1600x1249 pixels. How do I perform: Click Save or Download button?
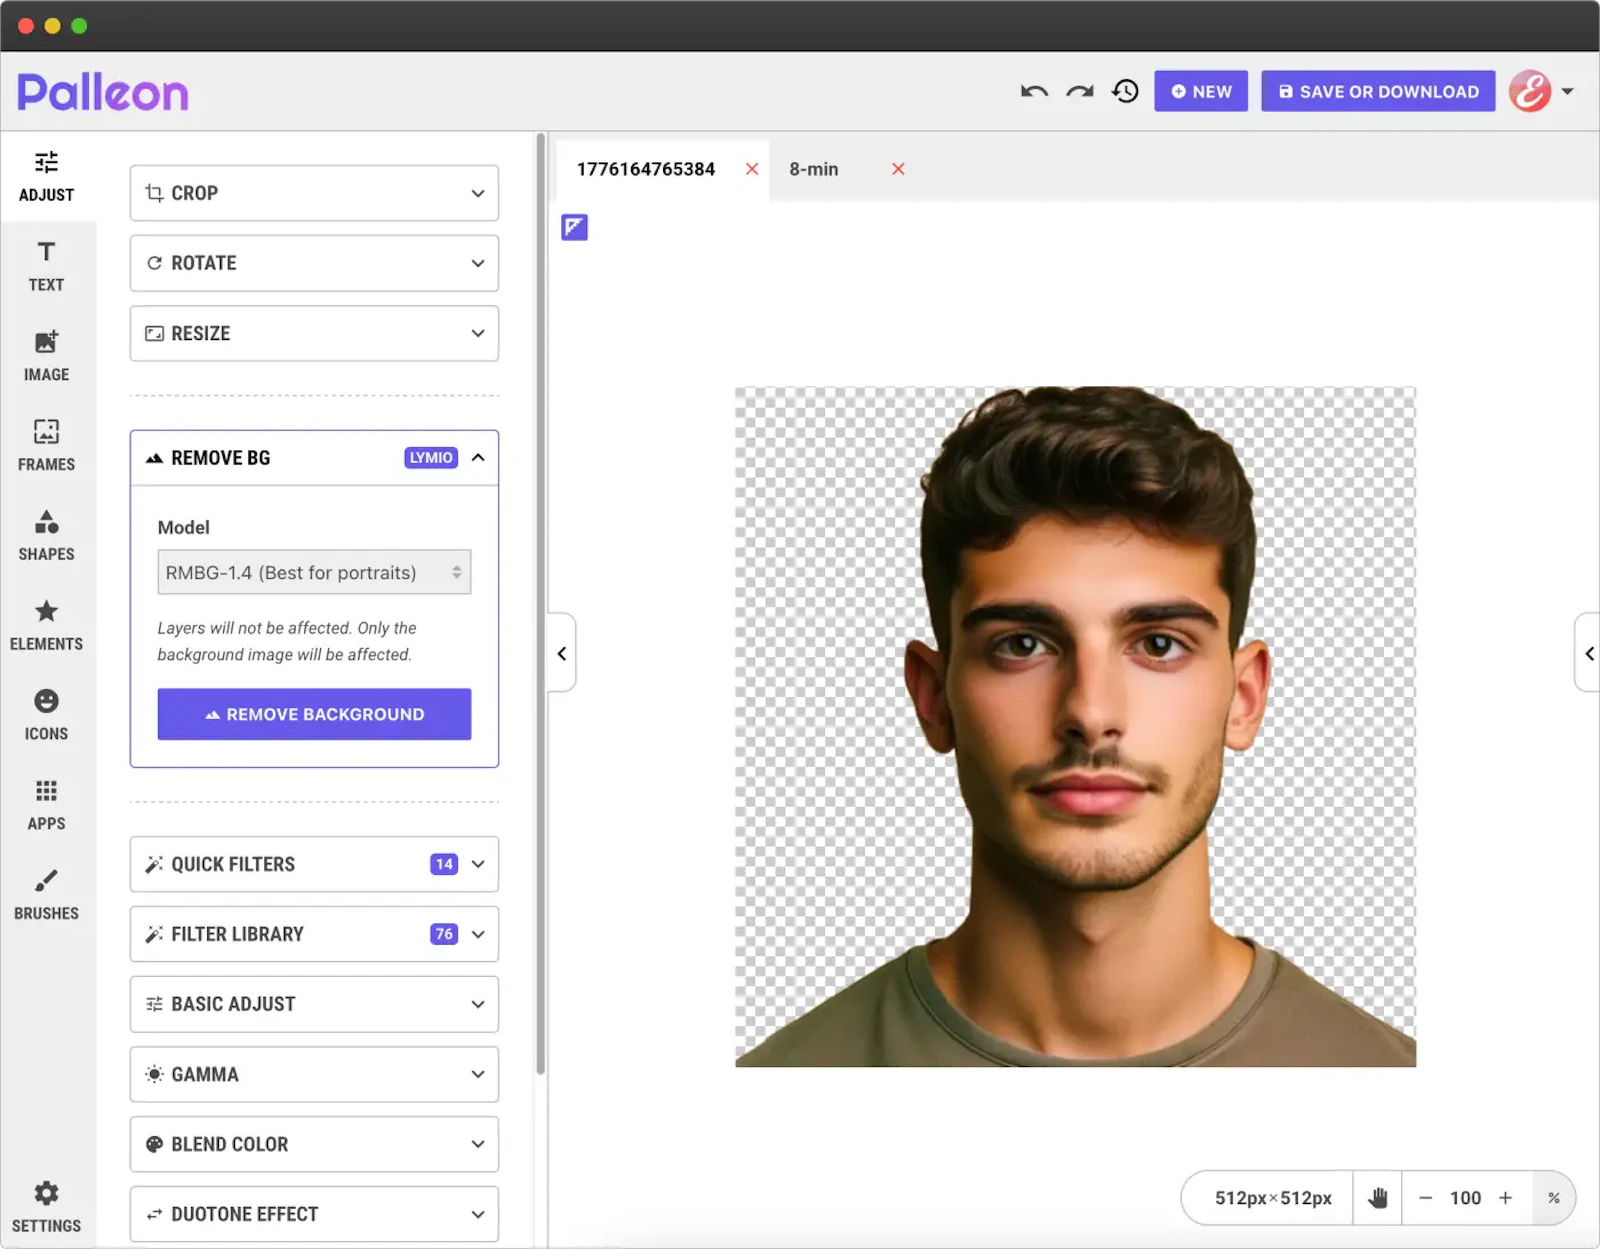tap(1378, 91)
